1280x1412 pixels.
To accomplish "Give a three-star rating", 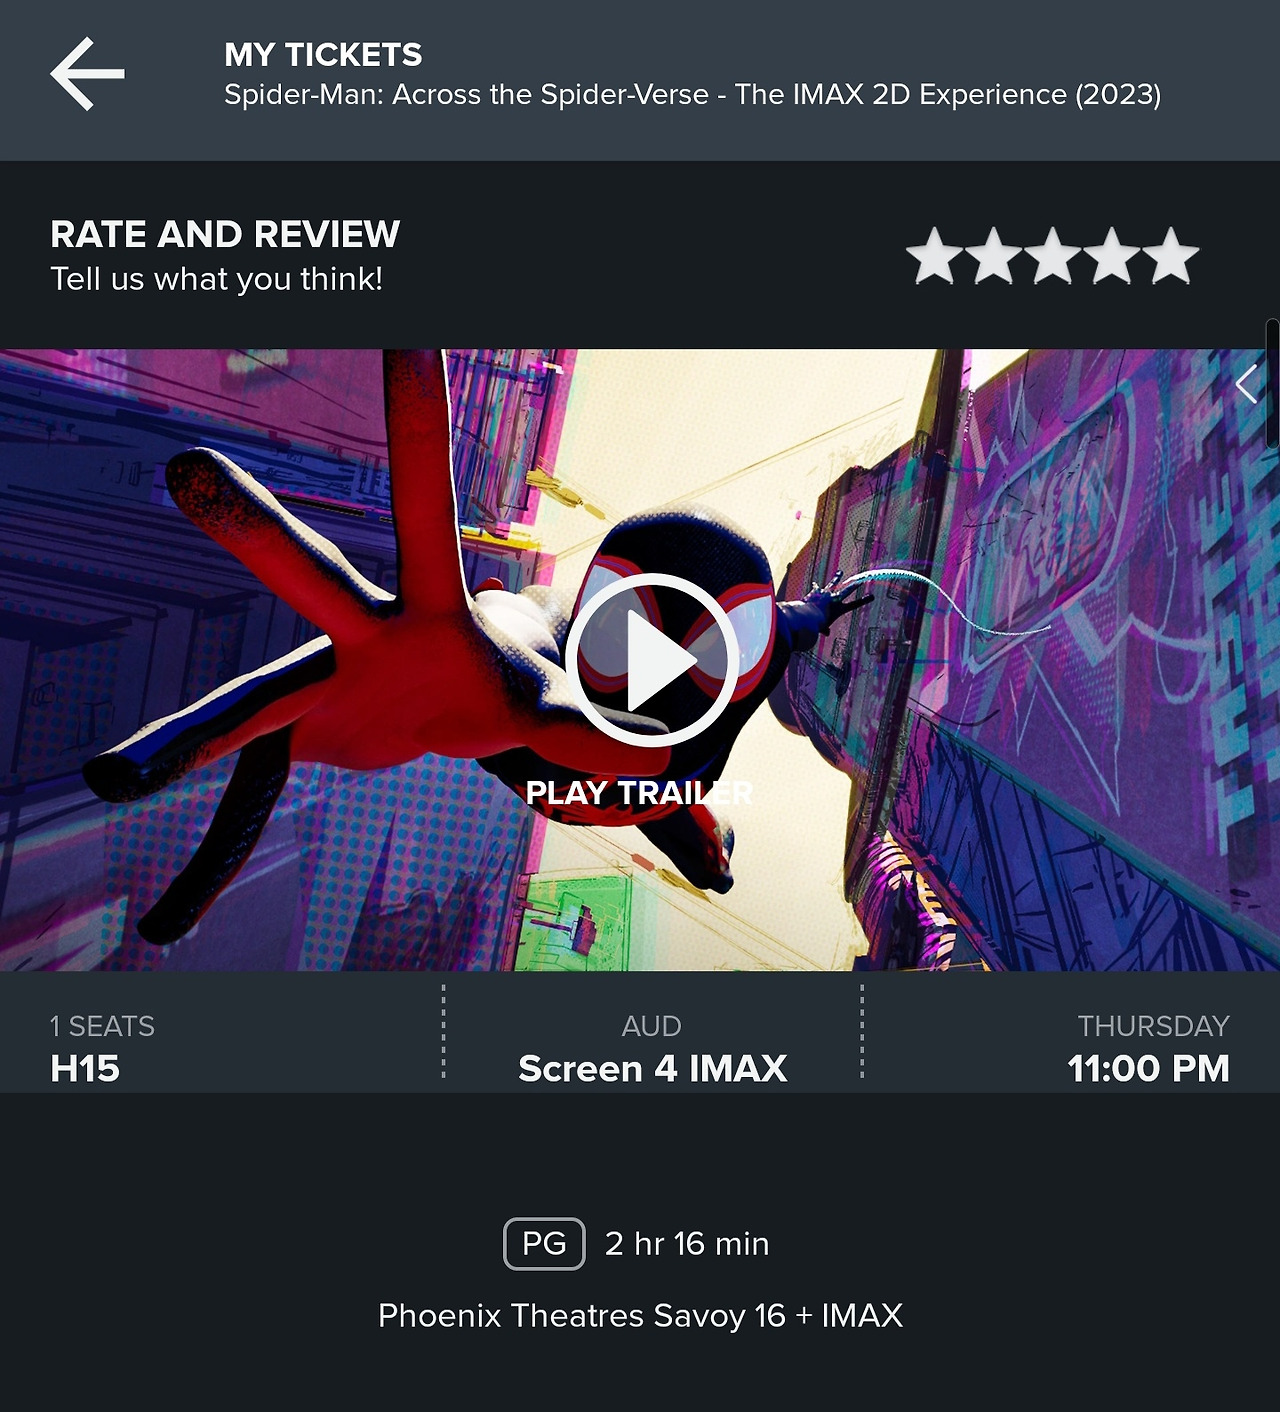I will point(1053,257).
